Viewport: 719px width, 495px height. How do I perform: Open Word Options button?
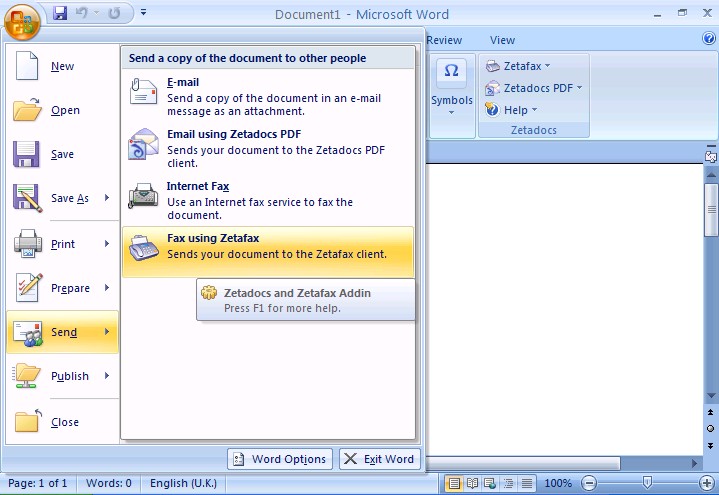280,459
